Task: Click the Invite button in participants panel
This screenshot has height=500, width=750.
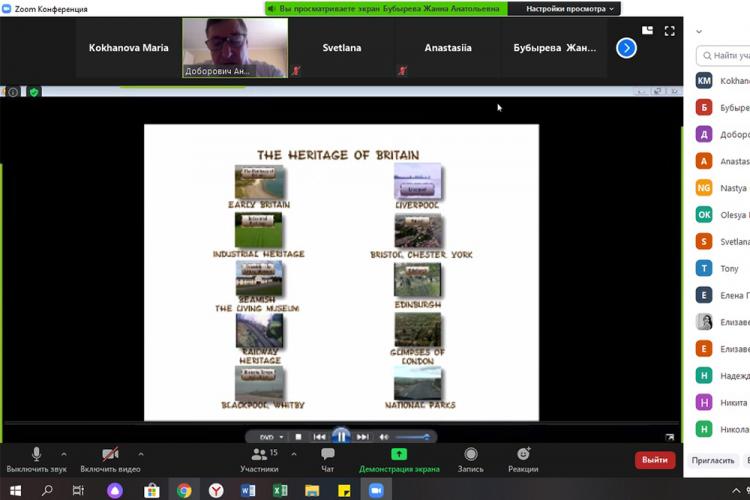Action: click(712, 461)
